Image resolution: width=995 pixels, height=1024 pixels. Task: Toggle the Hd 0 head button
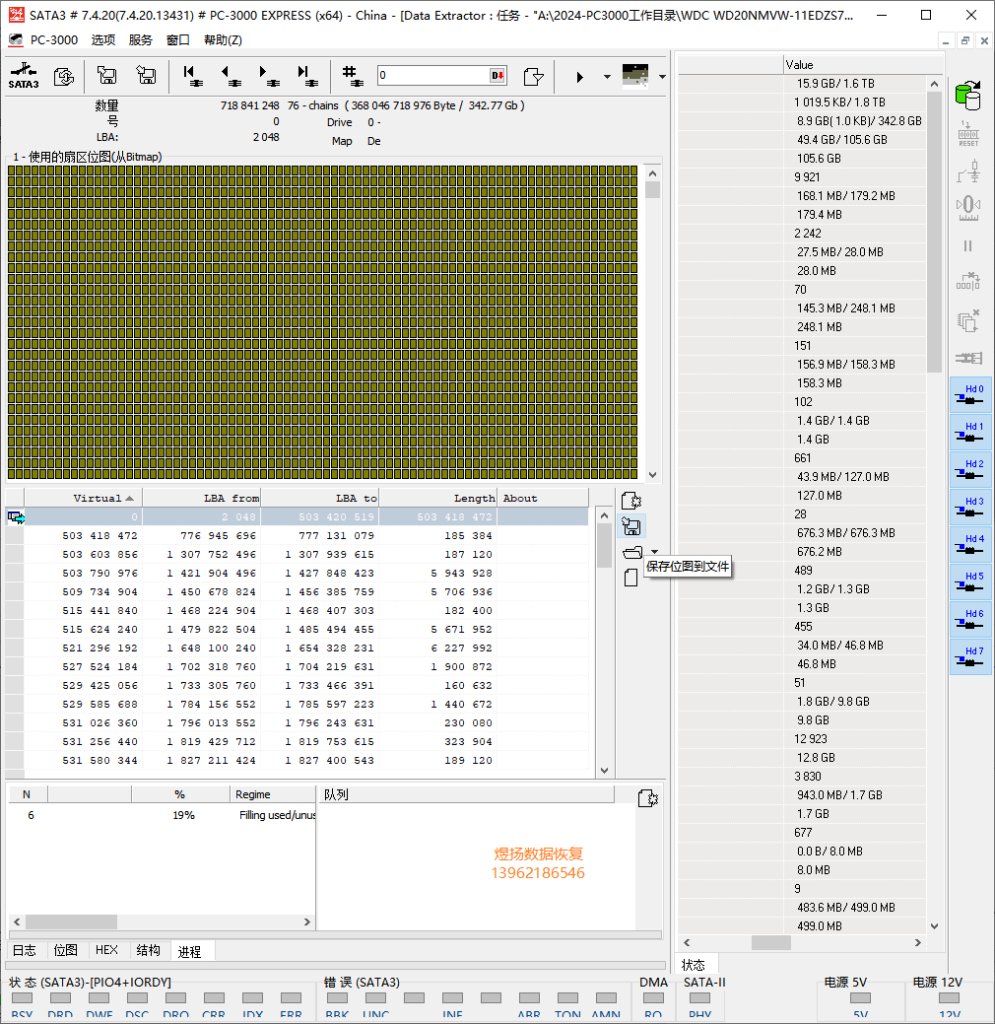[970, 394]
